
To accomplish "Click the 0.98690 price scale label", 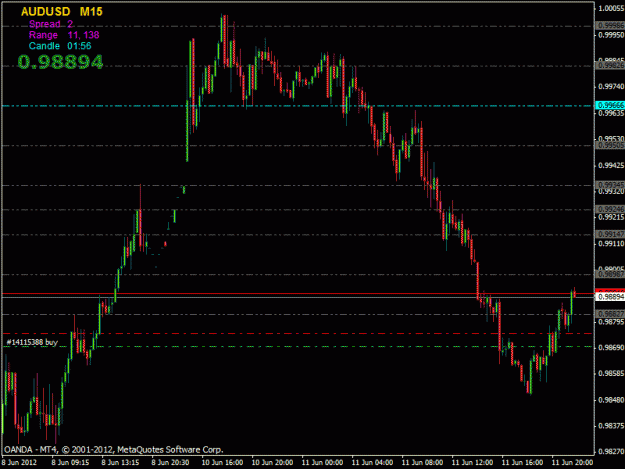I will tap(611, 348).
